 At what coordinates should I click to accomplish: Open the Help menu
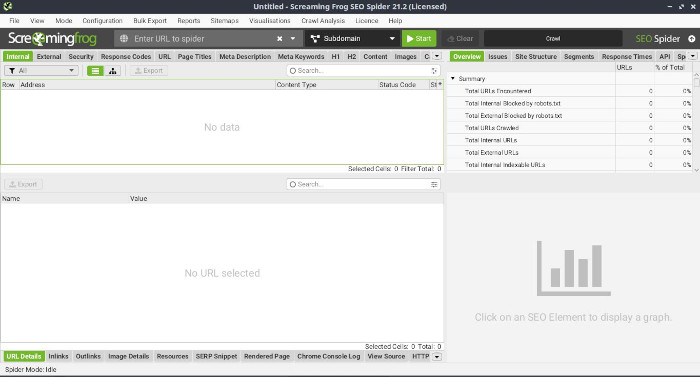pyautogui.click(x=395, y=21)
